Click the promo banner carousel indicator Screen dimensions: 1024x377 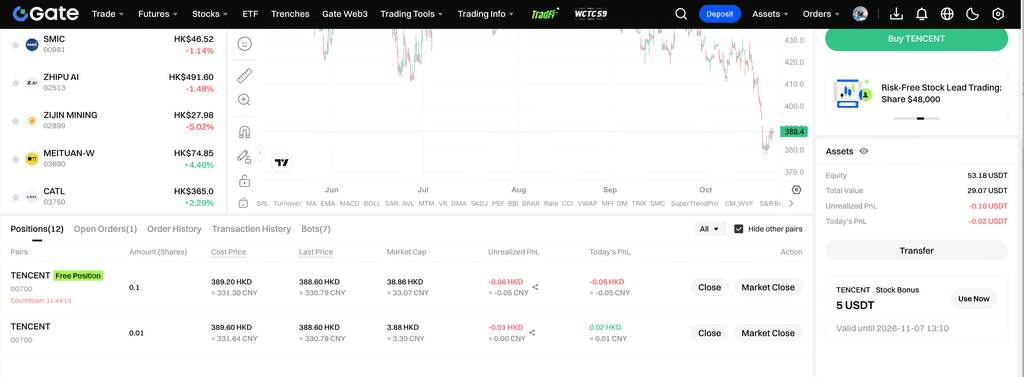(916, 118)
